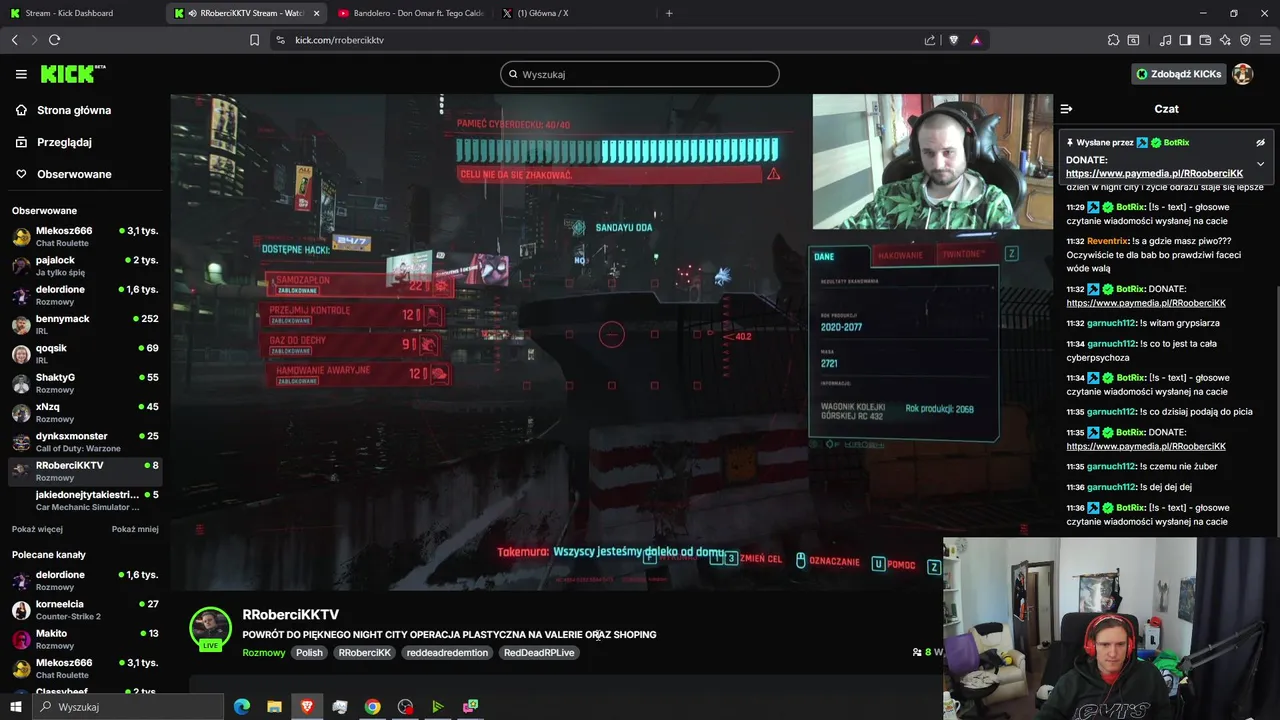Click the Wyszukaj search field on Kick
1280x720 pixels.
[640, 74]
